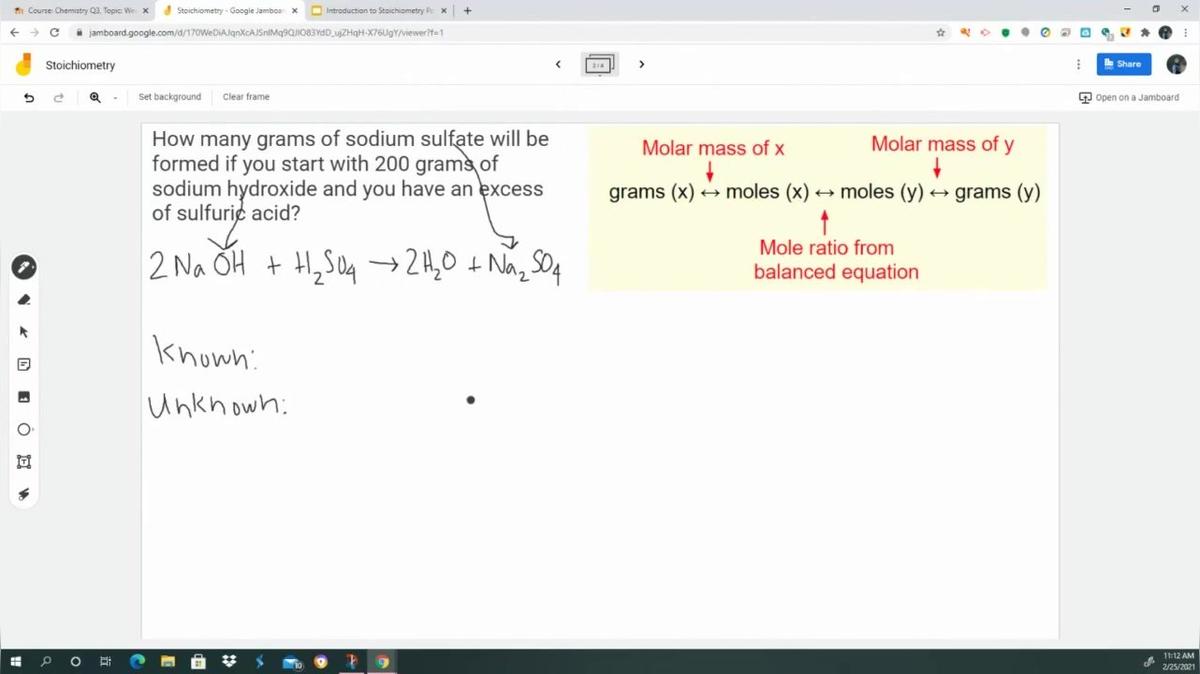The width and height of the screenshot is (1200, 674).
Task: Select the Pen drawing tool
Action: 26,267
